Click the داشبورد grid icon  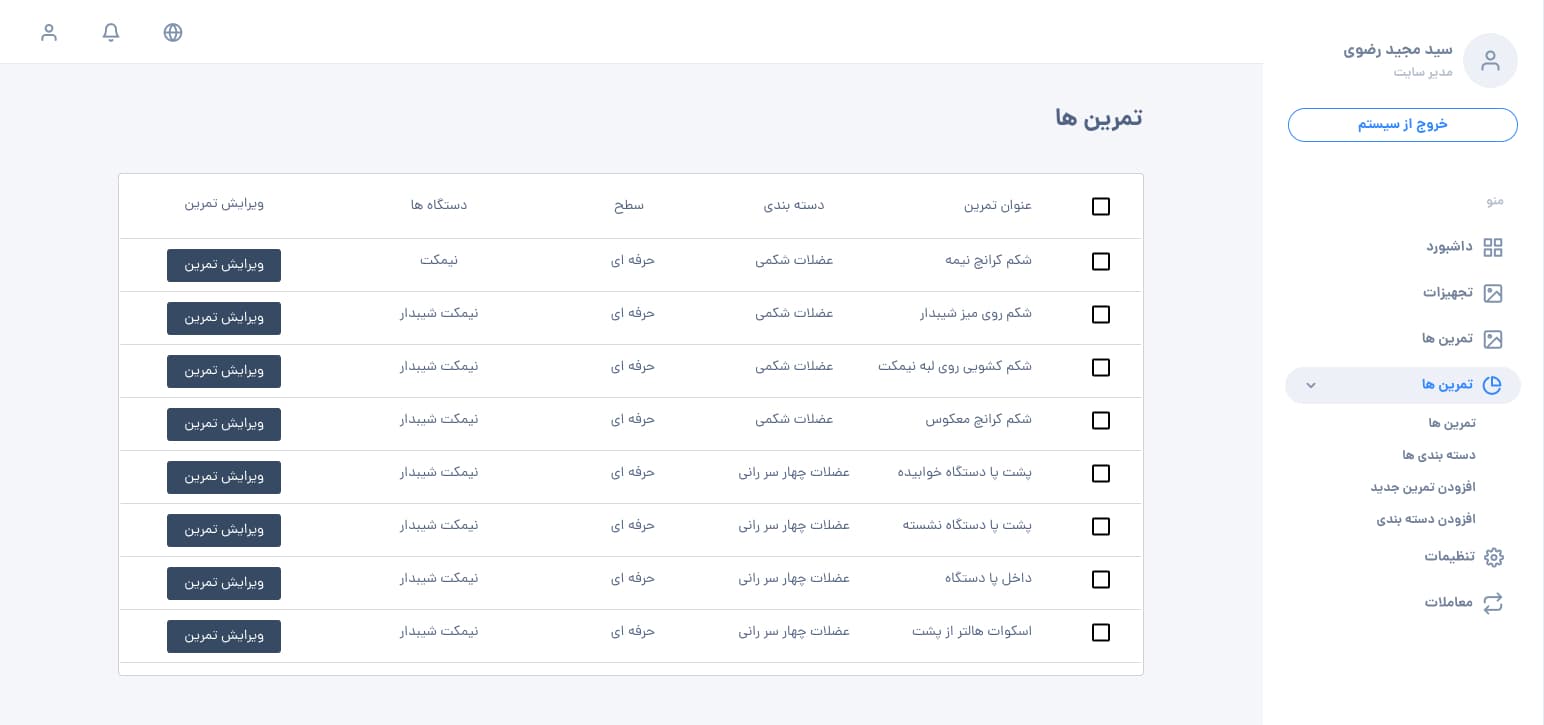(1493, 247)
